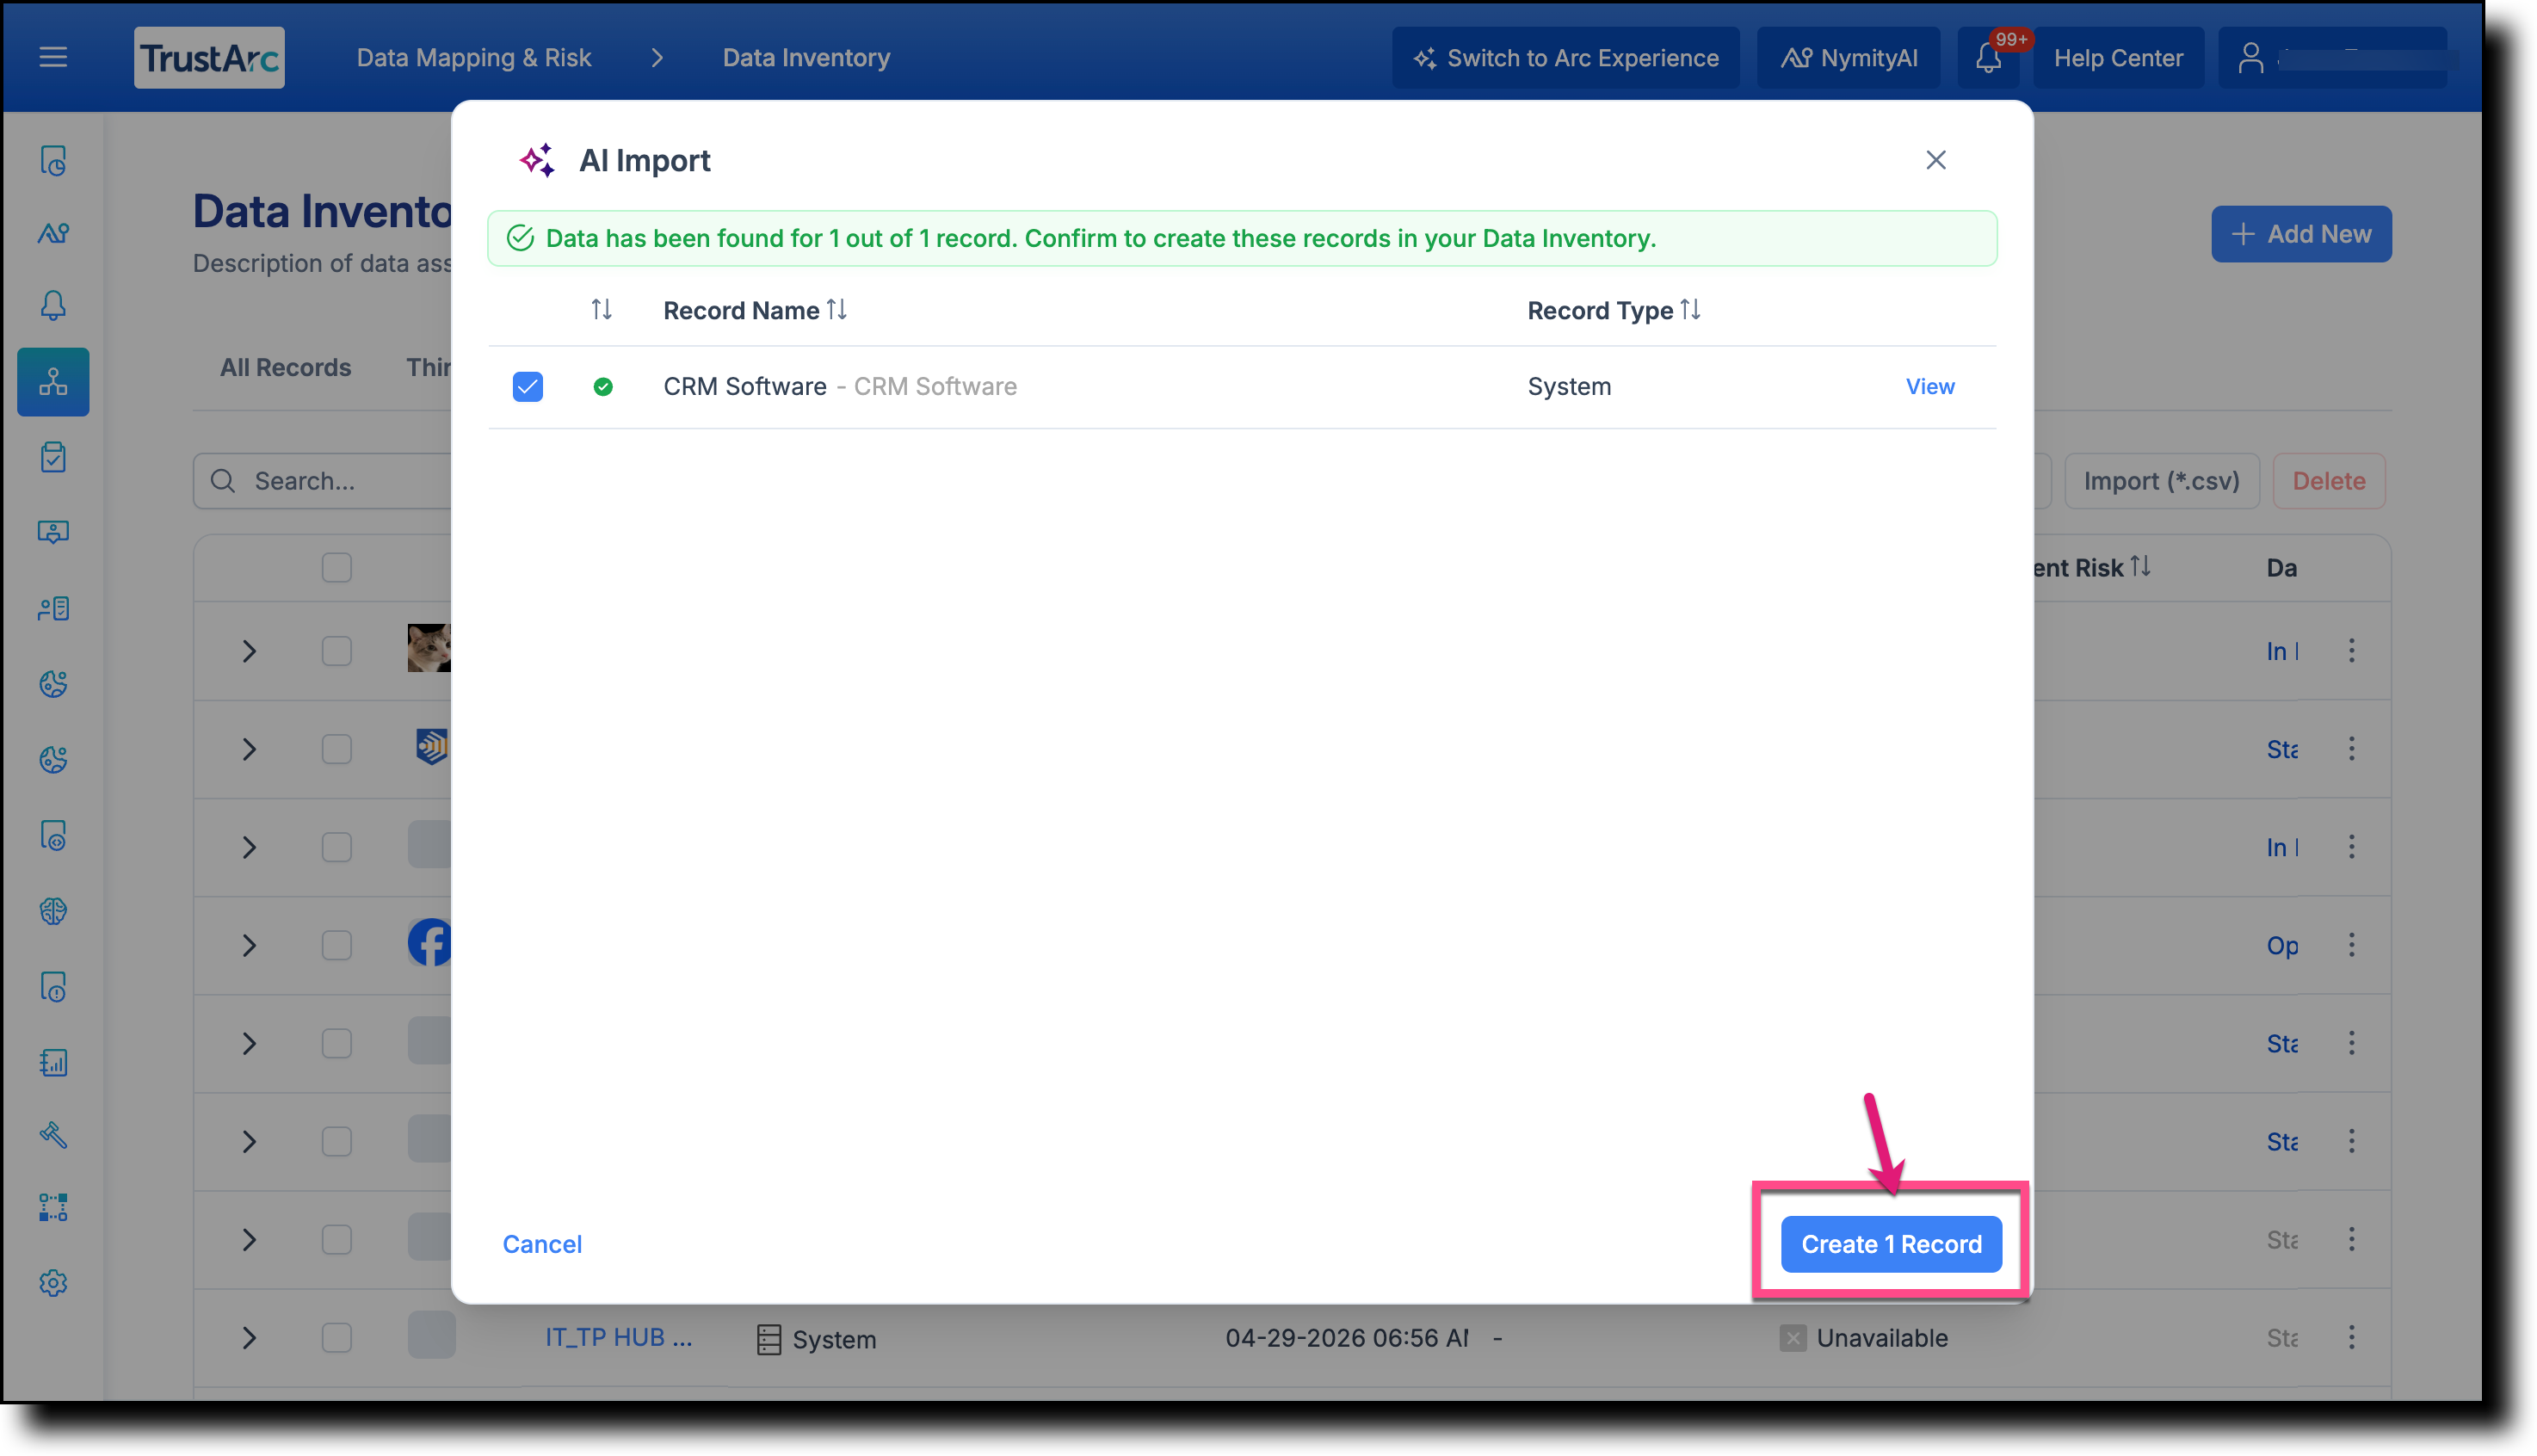The height and width of the screenshot is (1456, 2537).
Task: Open the AI brain sidebar icon
Action: [x=53, y=911]
